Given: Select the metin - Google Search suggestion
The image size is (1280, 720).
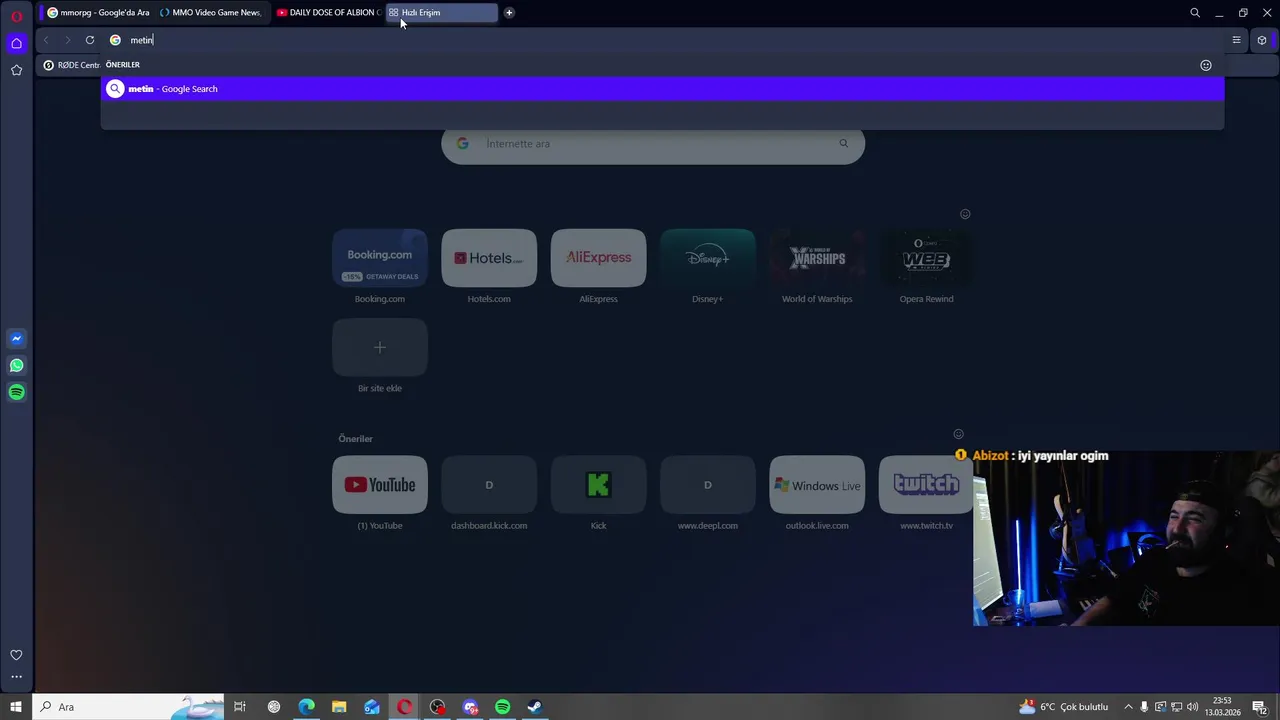Looking at the screenshot, I should point(662,89).
